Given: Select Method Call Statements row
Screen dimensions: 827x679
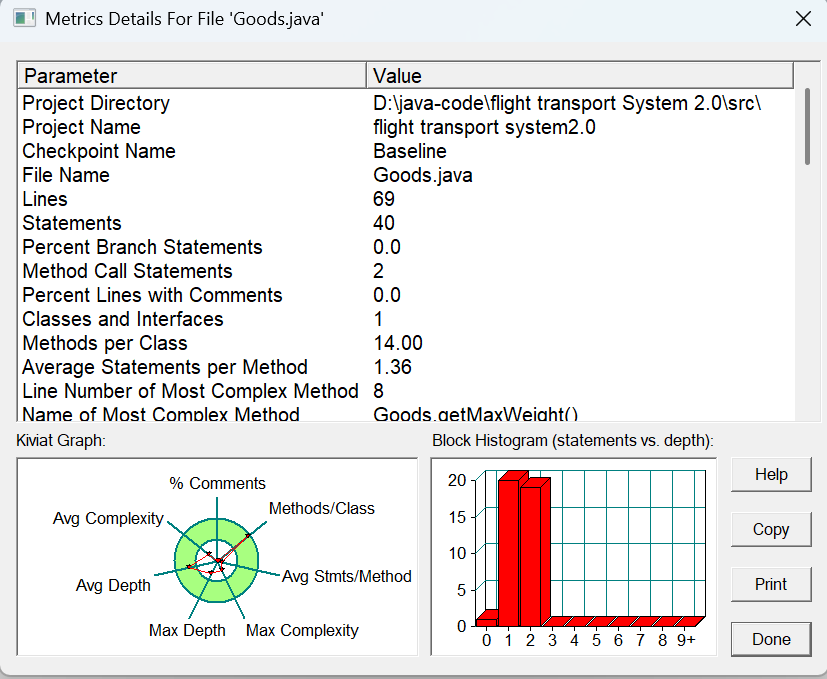Looking at the screenshot, I should 127,271.
